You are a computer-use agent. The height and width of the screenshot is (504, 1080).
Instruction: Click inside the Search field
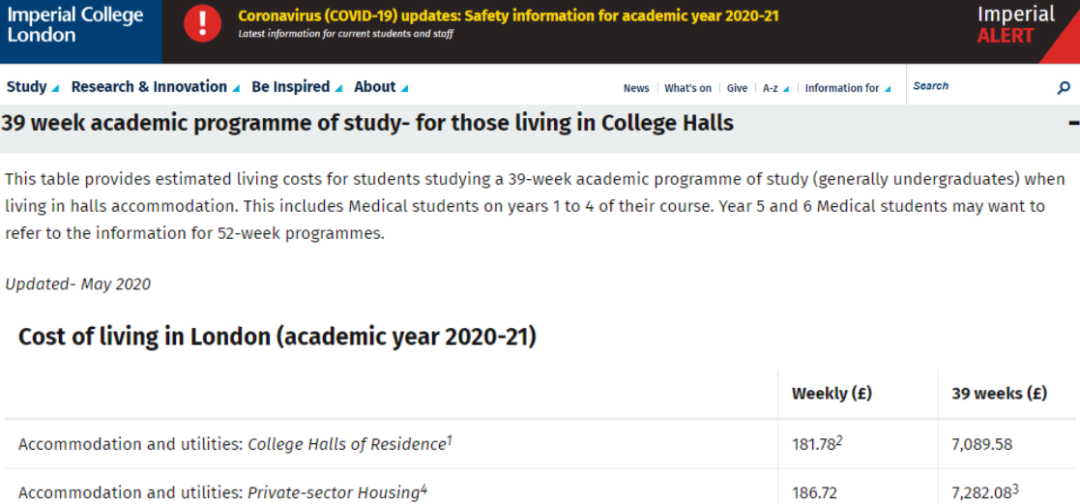(x=978, y=87)
